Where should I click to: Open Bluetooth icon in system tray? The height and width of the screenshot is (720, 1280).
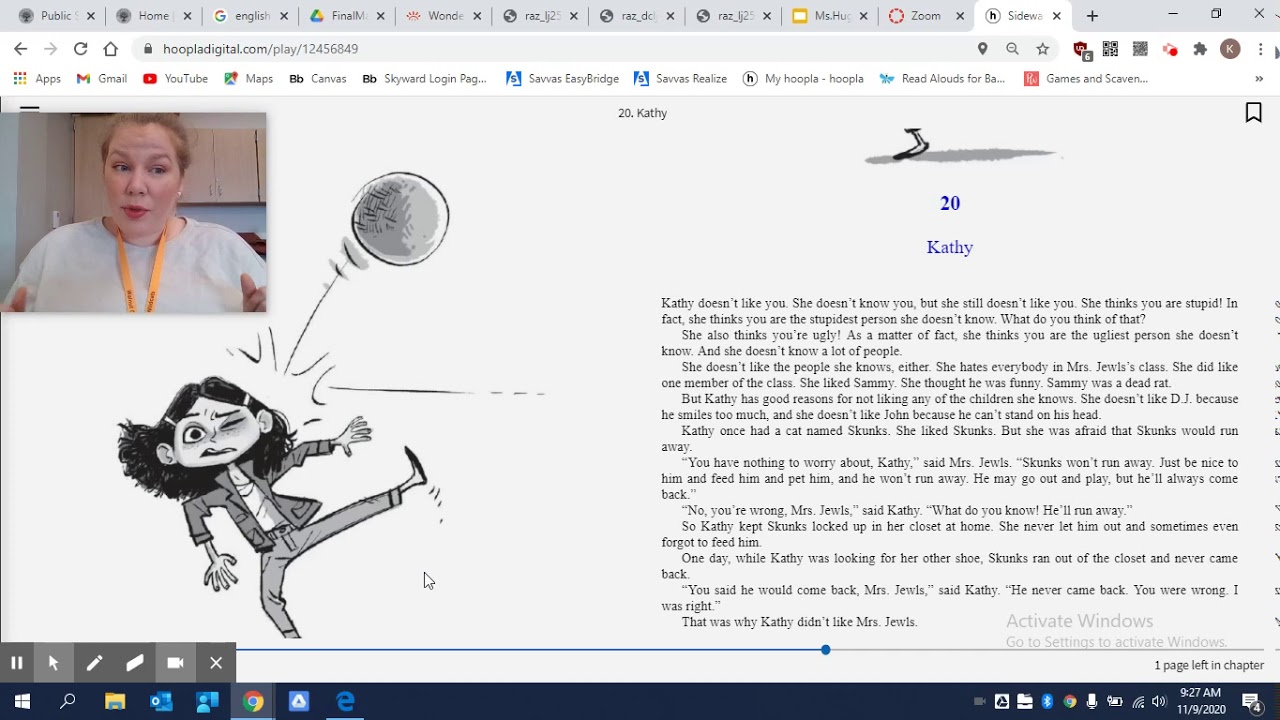[x=1047, y=702]
